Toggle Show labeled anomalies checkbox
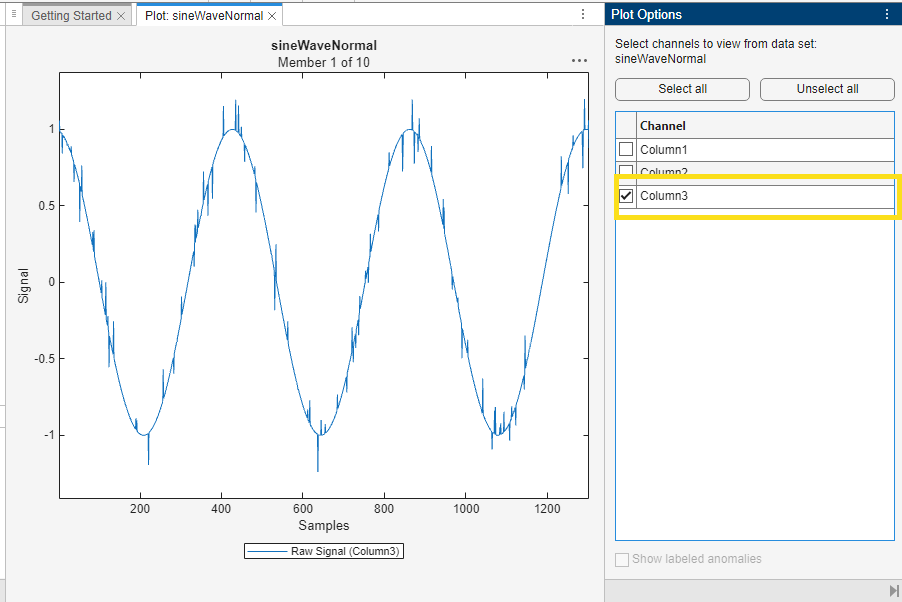The height and width of the screenshot is (602, 902). pos(622,559)
